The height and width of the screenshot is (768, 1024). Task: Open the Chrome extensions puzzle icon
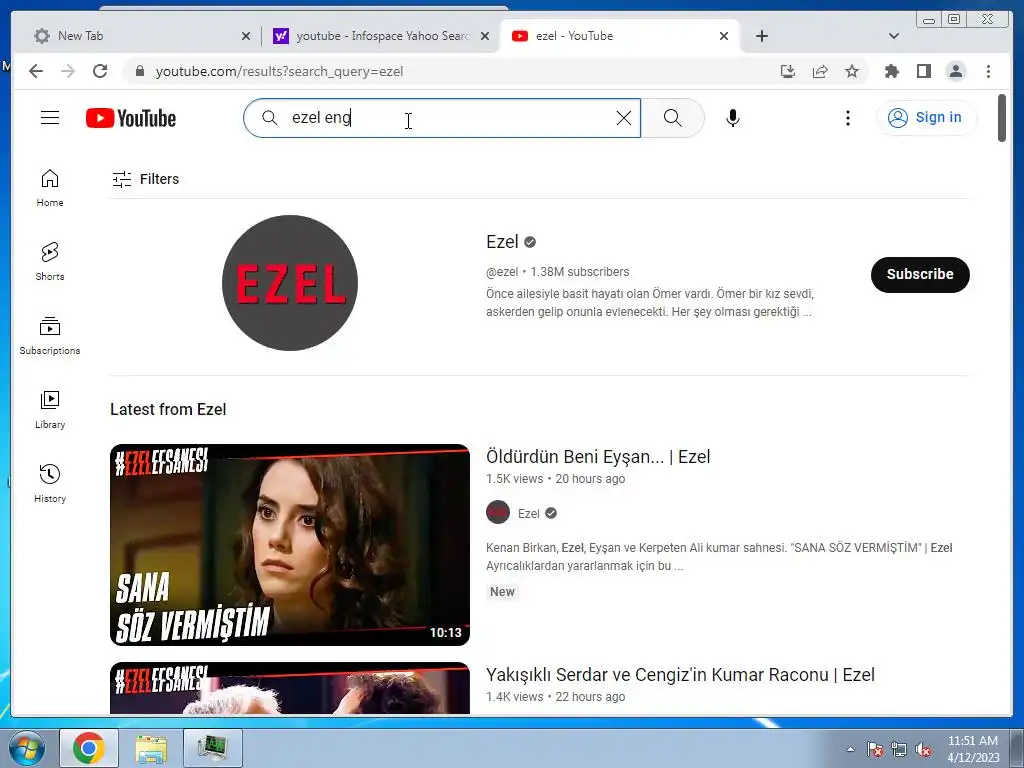[x=891, y=71]
